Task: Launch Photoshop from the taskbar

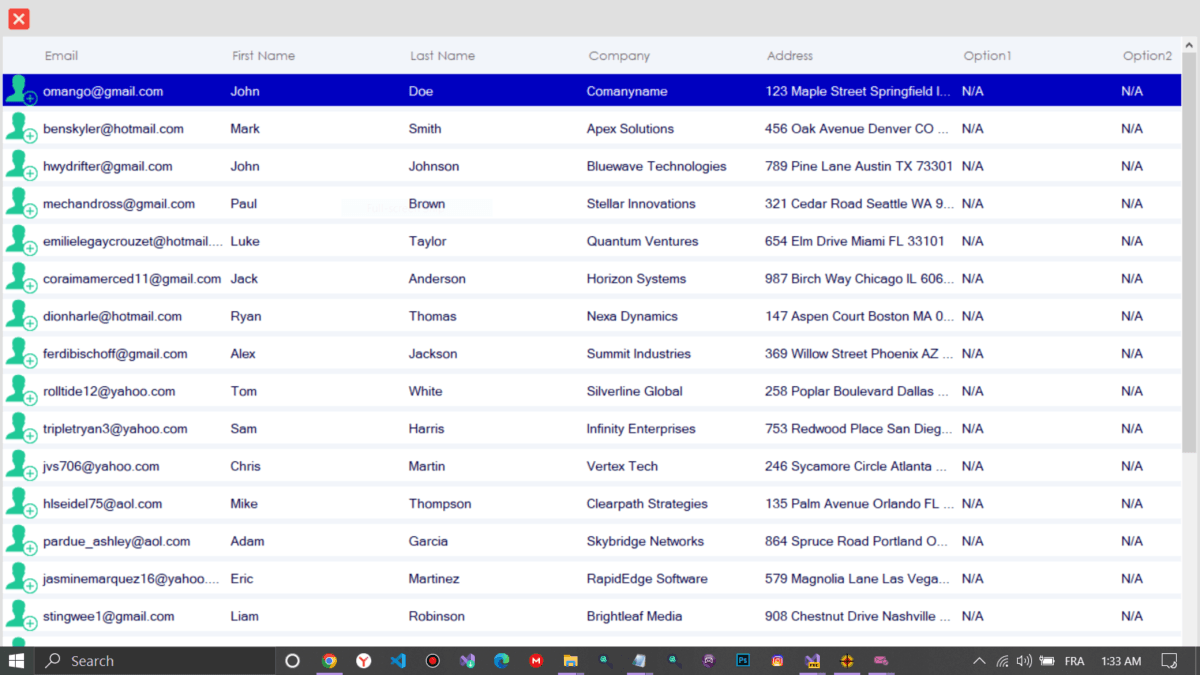Action: tap(742, 660)
